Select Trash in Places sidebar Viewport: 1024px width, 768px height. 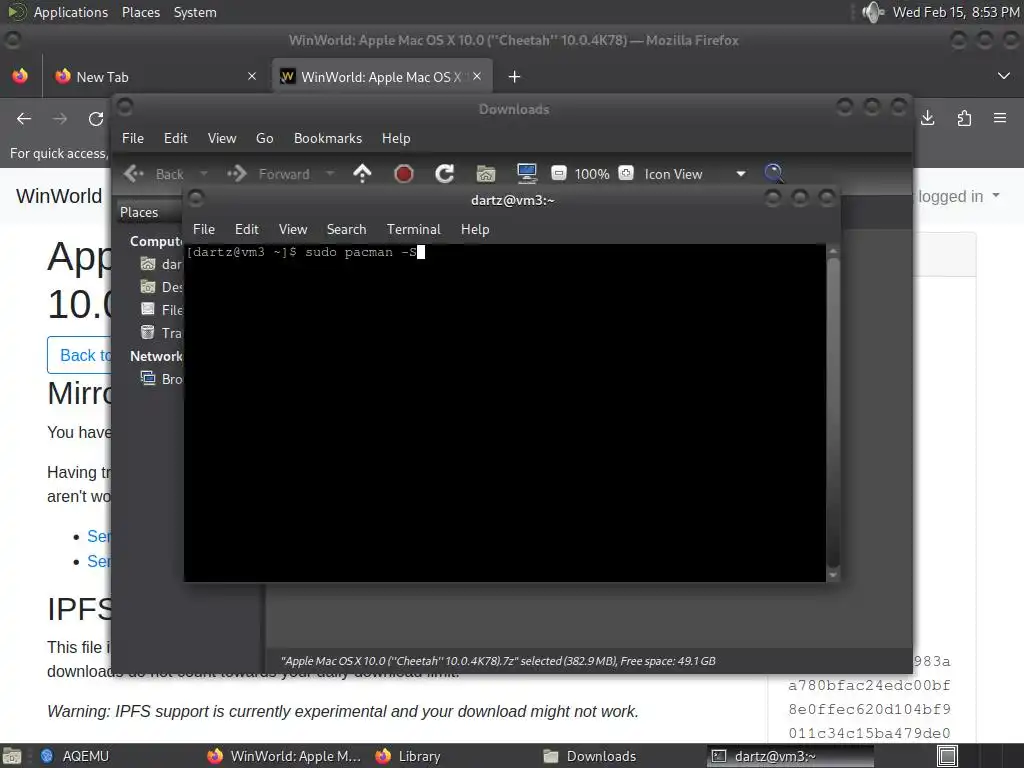pos(161,333)
